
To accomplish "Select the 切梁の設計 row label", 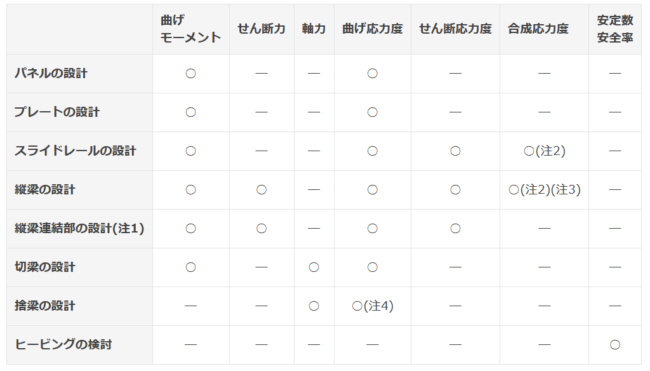I will [45, 267].
